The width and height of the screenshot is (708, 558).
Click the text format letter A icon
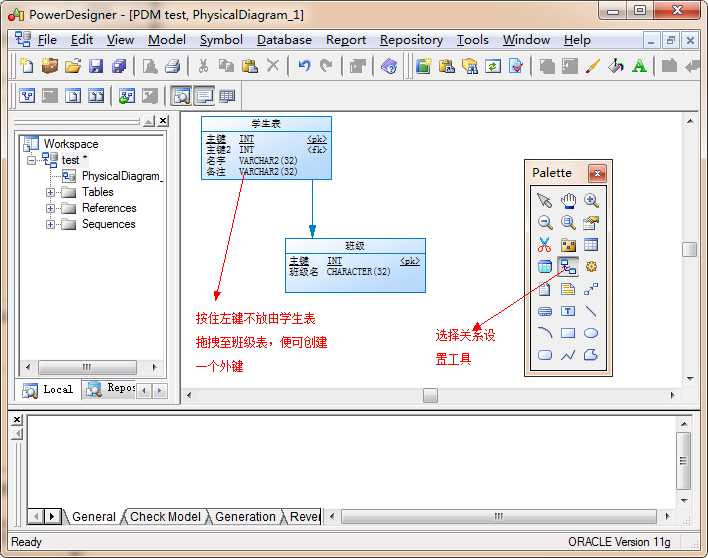point(639,66)
